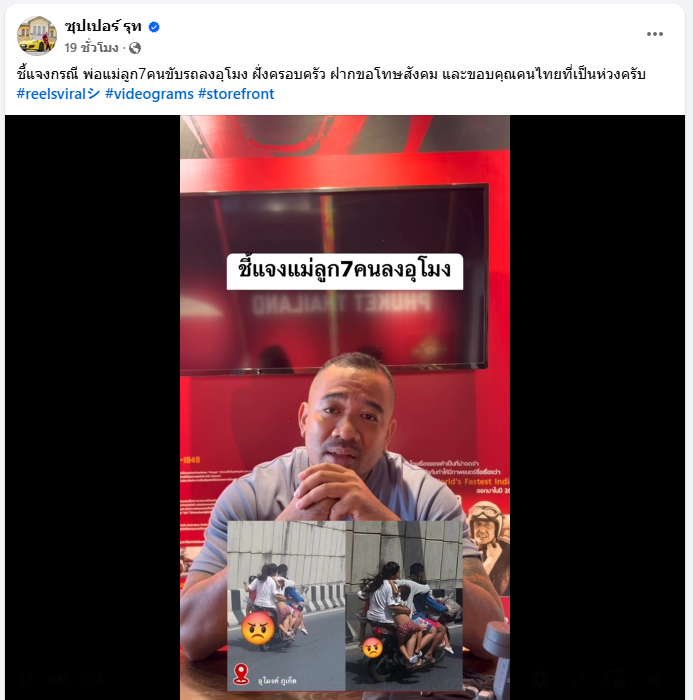Click the left inset motorcycle photo
This screenshot has height=700, width=693.
point(286,605)
